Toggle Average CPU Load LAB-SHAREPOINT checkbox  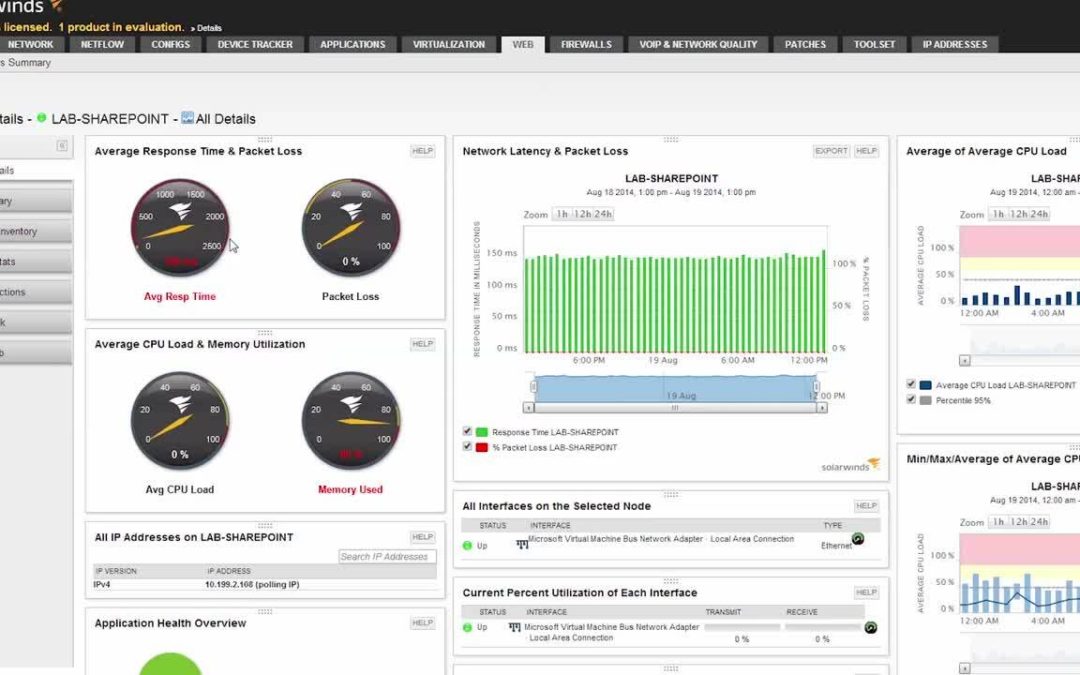[x=911, y=384]
